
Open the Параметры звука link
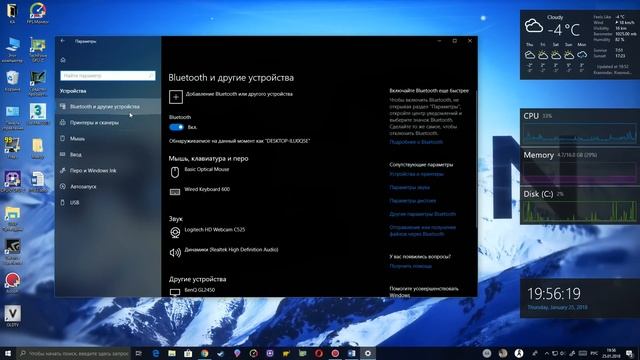[x=409, y=187]
